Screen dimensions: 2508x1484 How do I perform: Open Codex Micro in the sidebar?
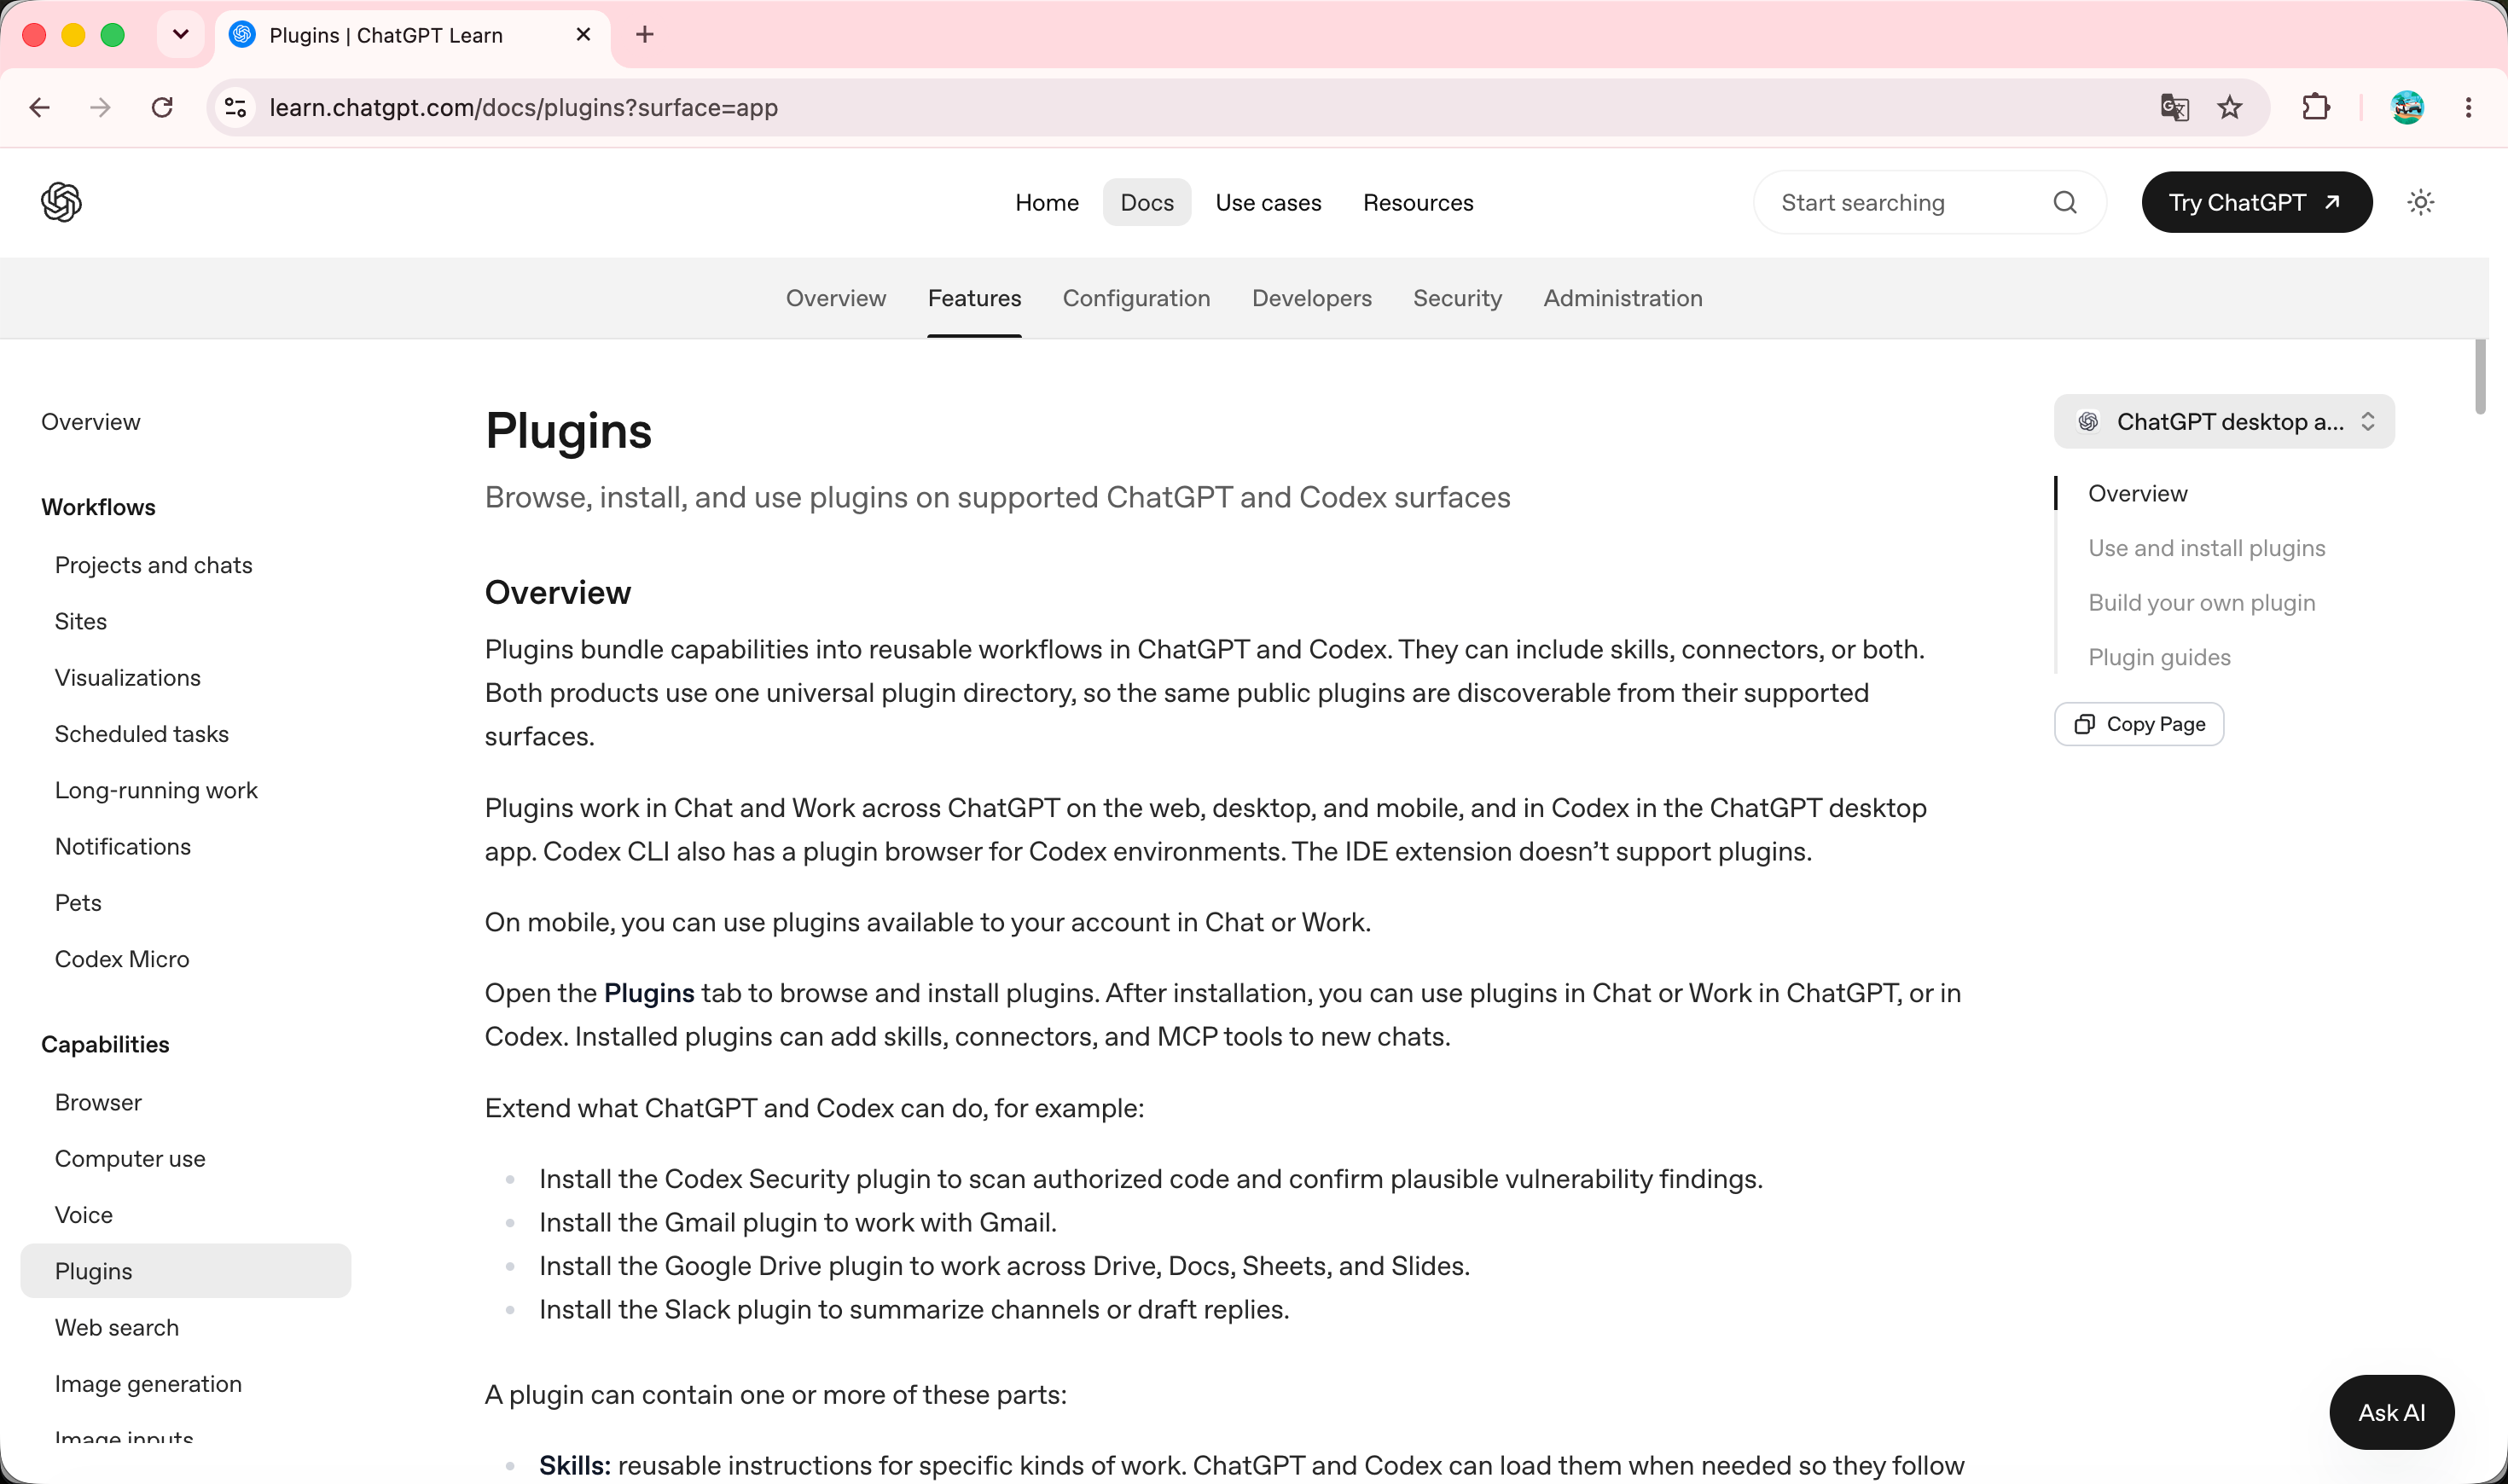click(x=122, y=959)
